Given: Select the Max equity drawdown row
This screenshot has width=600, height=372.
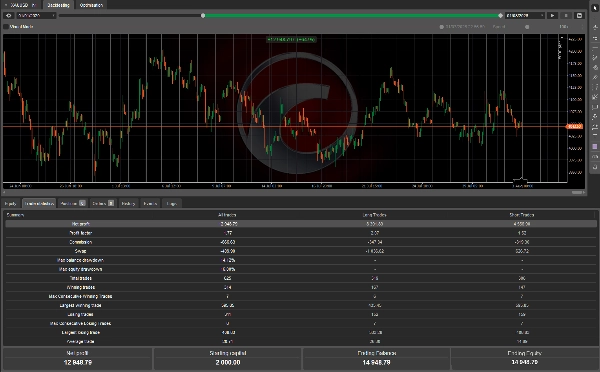Looking at the screenshot, I should pyautogui.click(x=301, y=269).
